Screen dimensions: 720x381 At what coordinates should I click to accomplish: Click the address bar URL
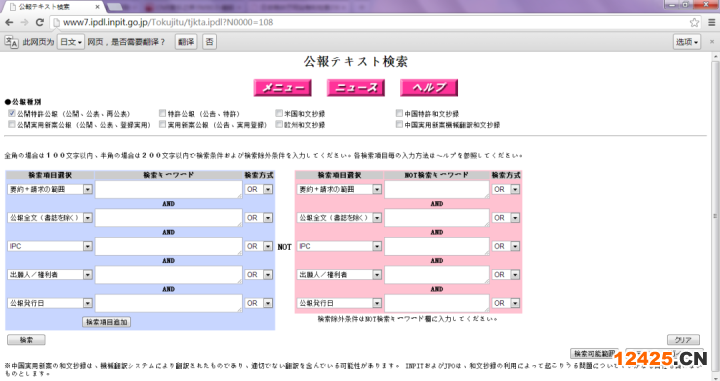(x=168, y=22)
